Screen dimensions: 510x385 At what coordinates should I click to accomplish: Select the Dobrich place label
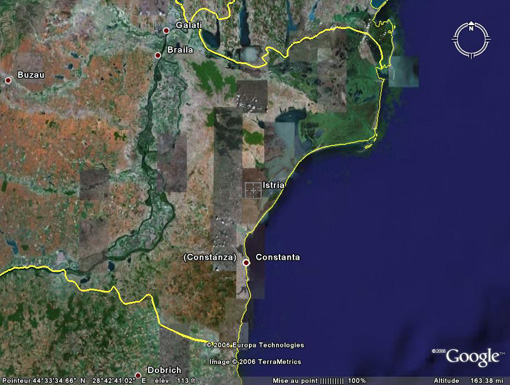(164, 370)
